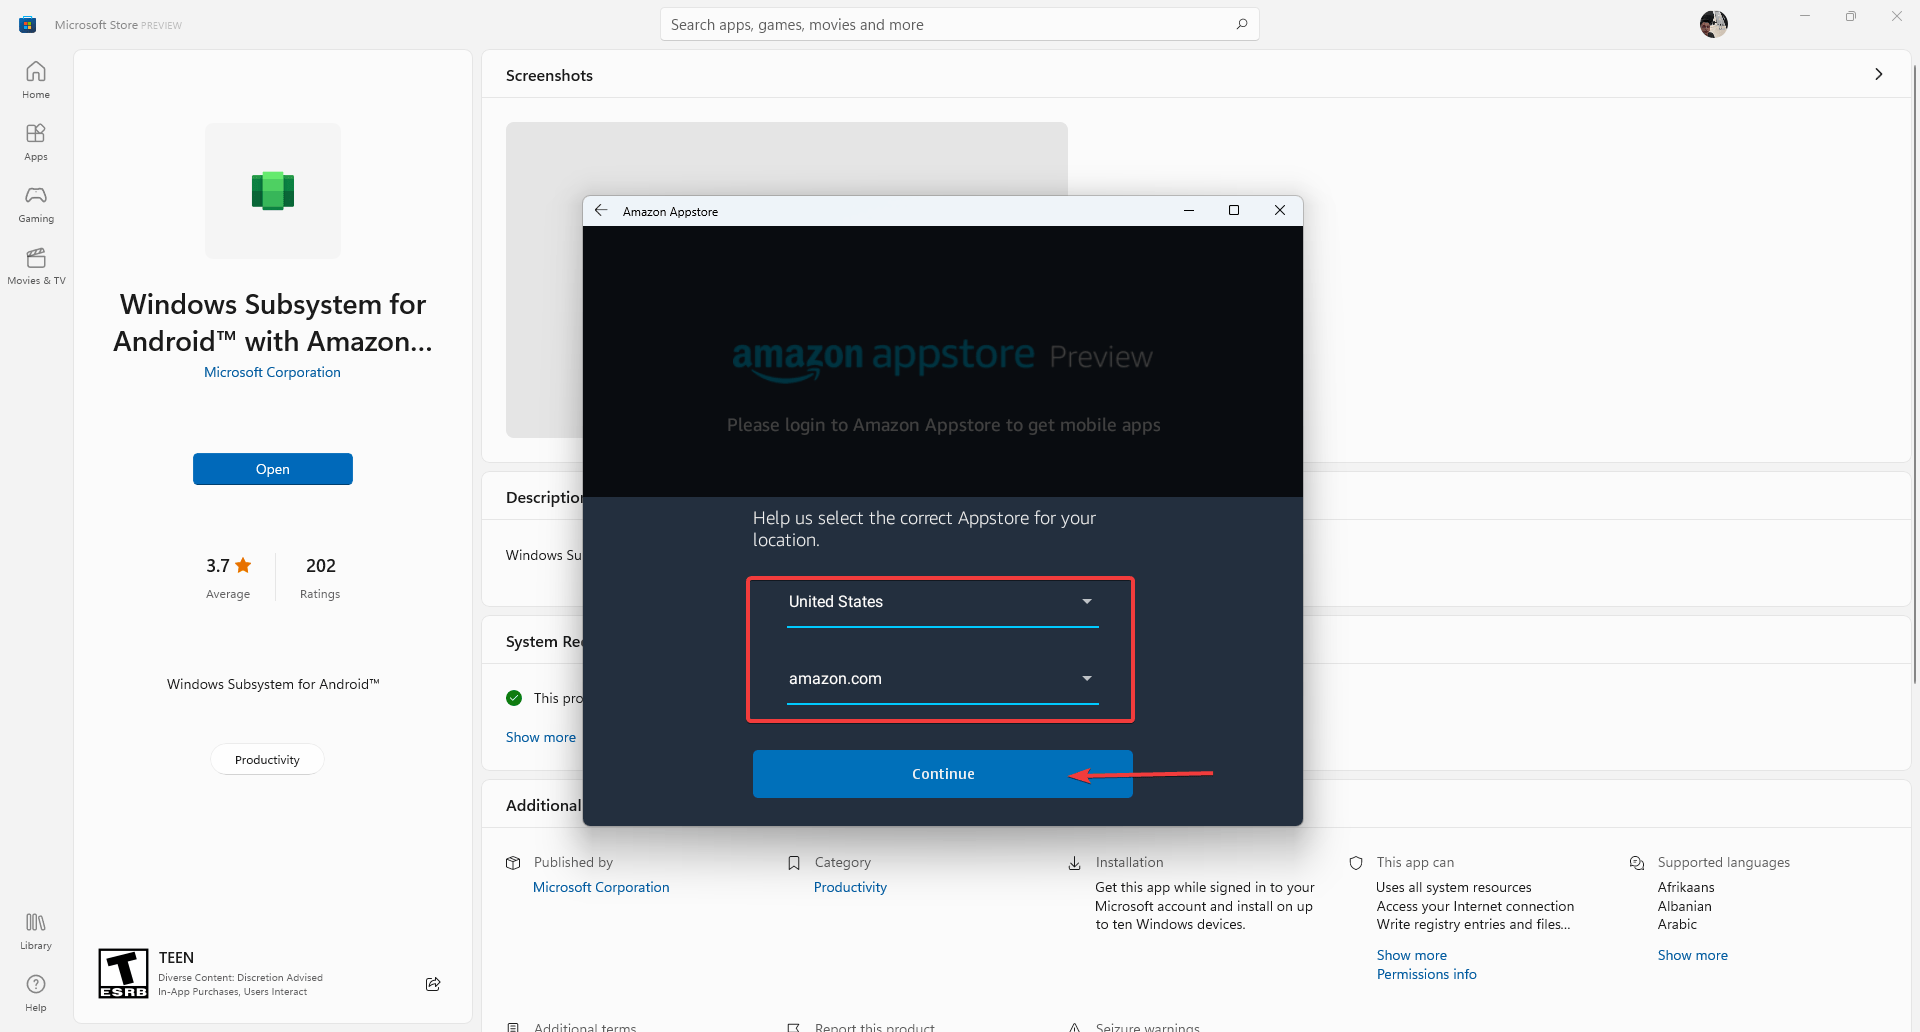The image size is (1920, 1032).
Task: Click the Store search input field
Action: click(x=960, y=24)
